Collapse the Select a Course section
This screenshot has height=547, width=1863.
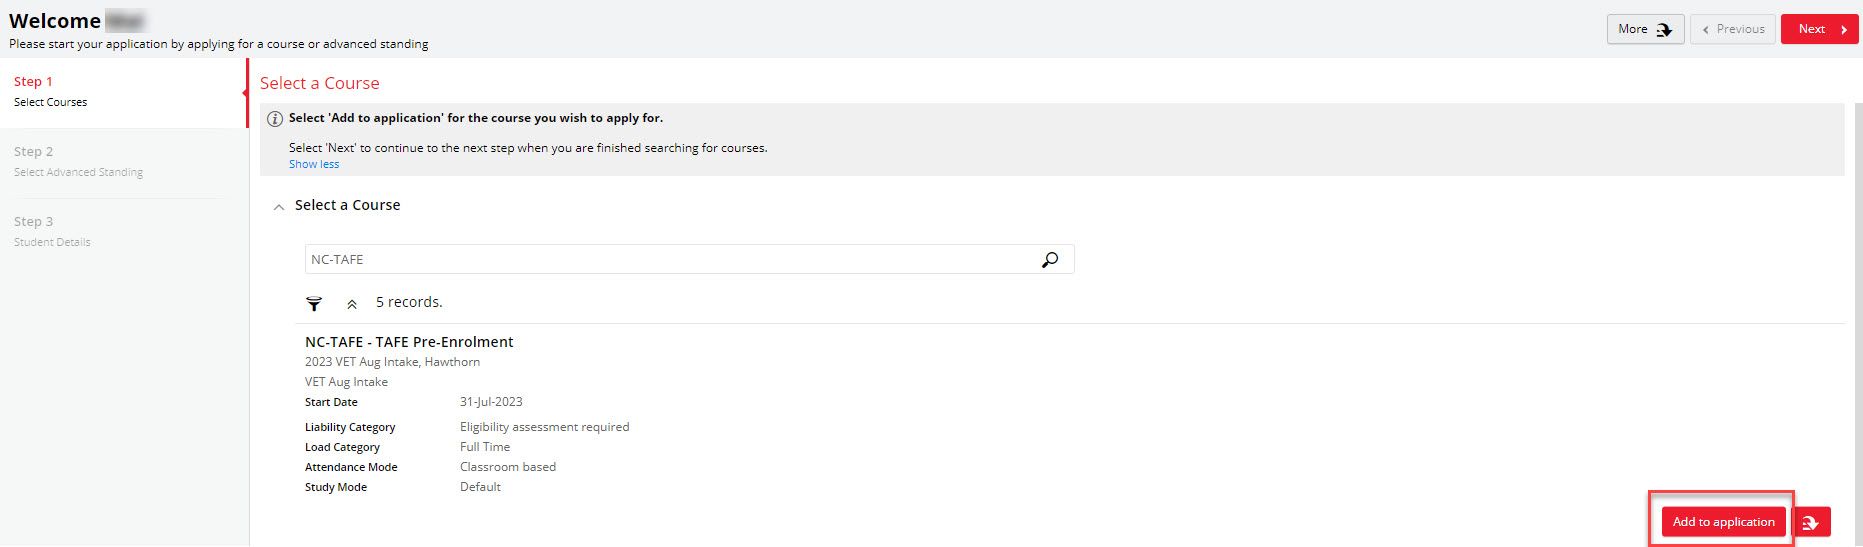pos(279,207)
